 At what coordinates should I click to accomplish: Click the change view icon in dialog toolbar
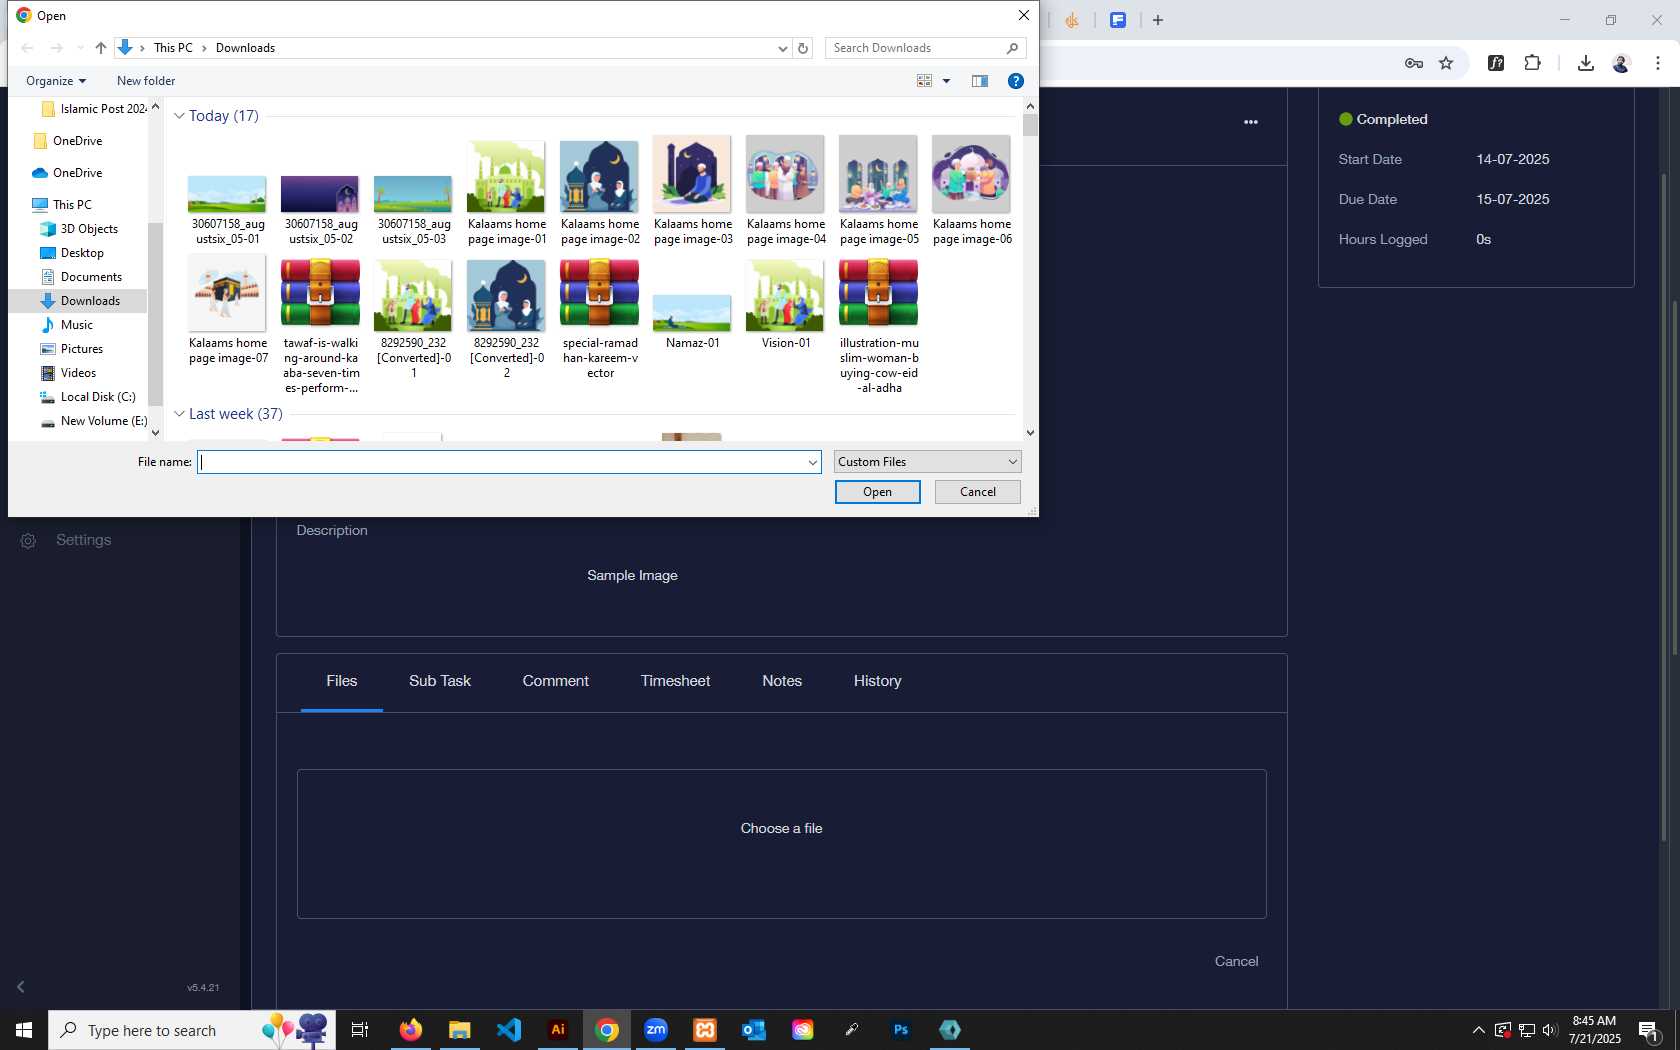925,81
